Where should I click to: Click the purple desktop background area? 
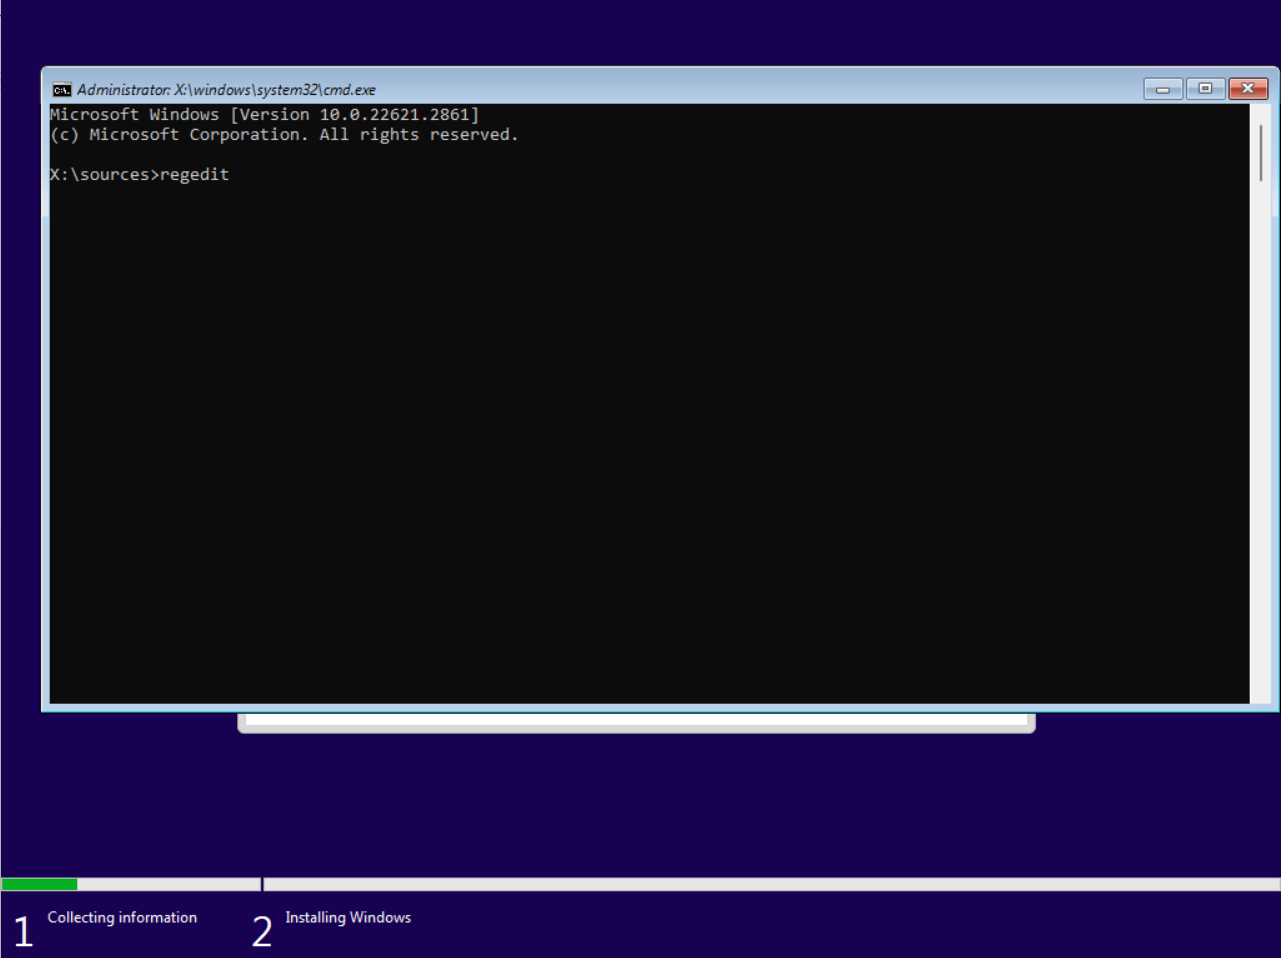click(640, 800)
